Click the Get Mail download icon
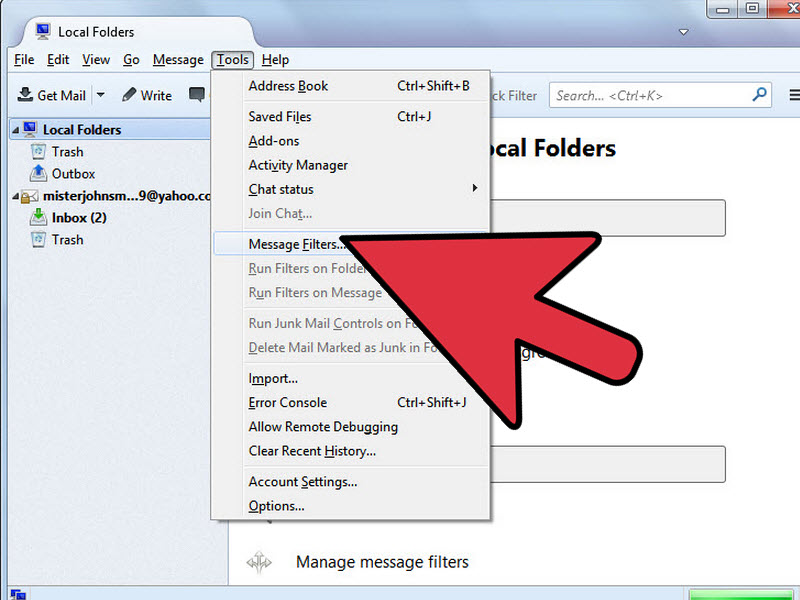Viewport: 800px width, 600px height. tap(25, 94)
